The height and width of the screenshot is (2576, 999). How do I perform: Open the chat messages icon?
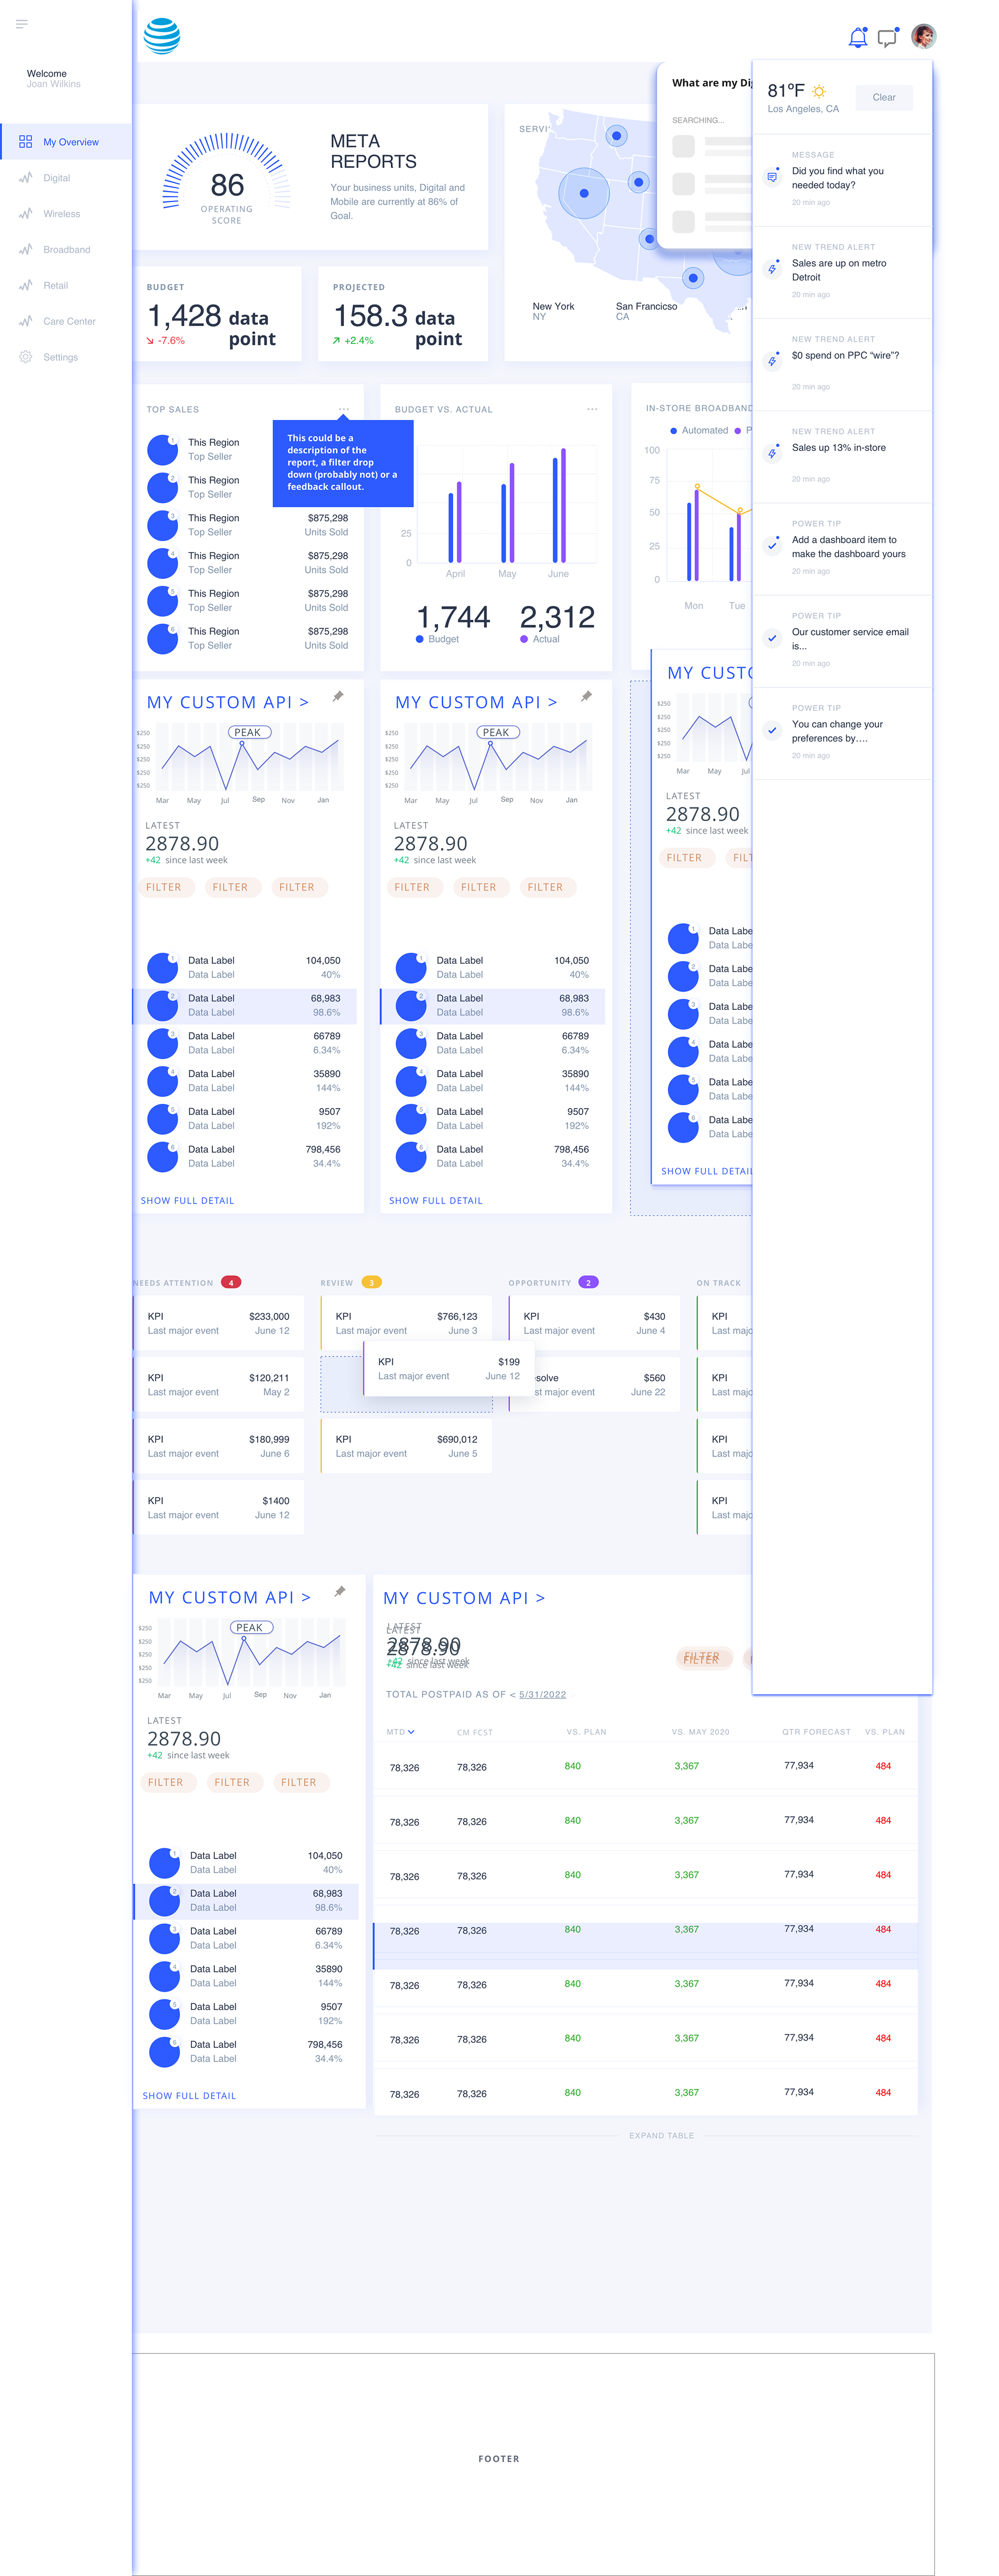coord(887,38)
